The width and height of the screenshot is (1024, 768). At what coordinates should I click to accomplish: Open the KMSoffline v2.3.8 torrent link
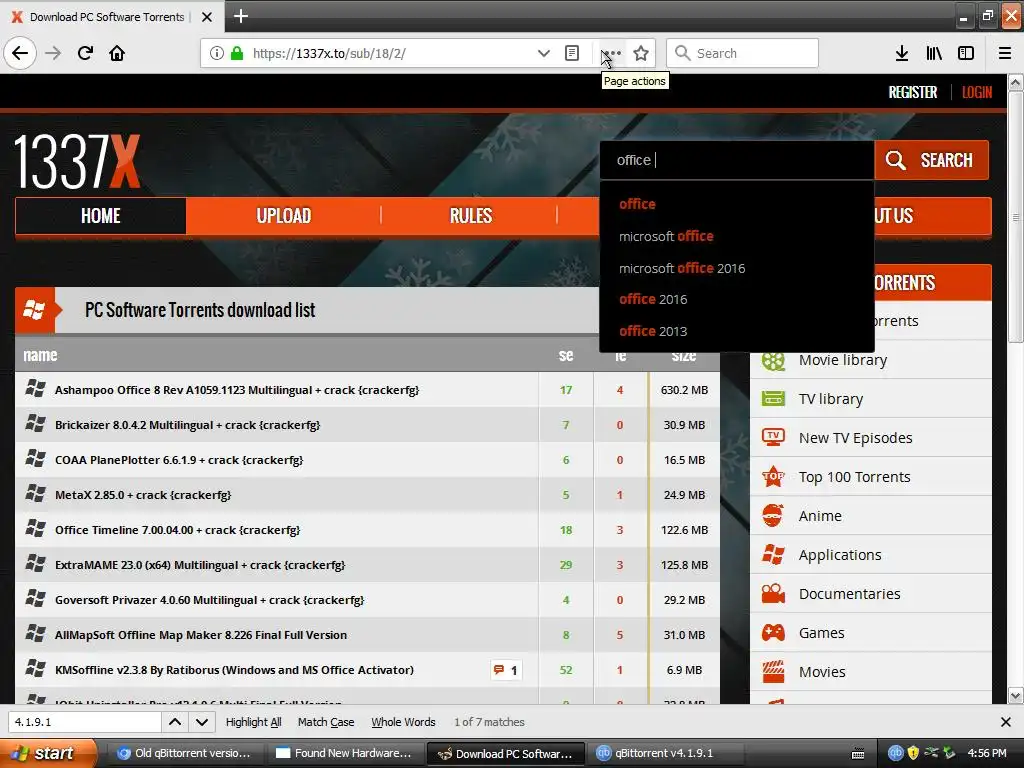234,670
